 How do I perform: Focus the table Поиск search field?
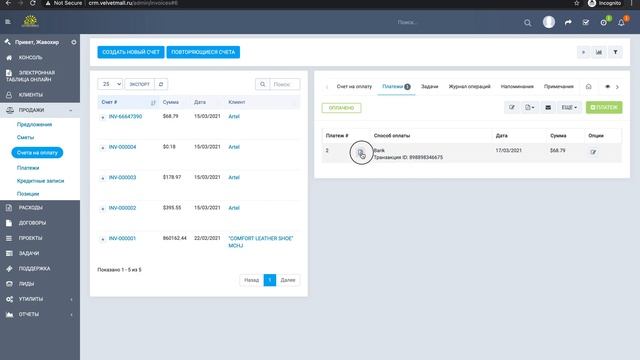click(285, 84)
